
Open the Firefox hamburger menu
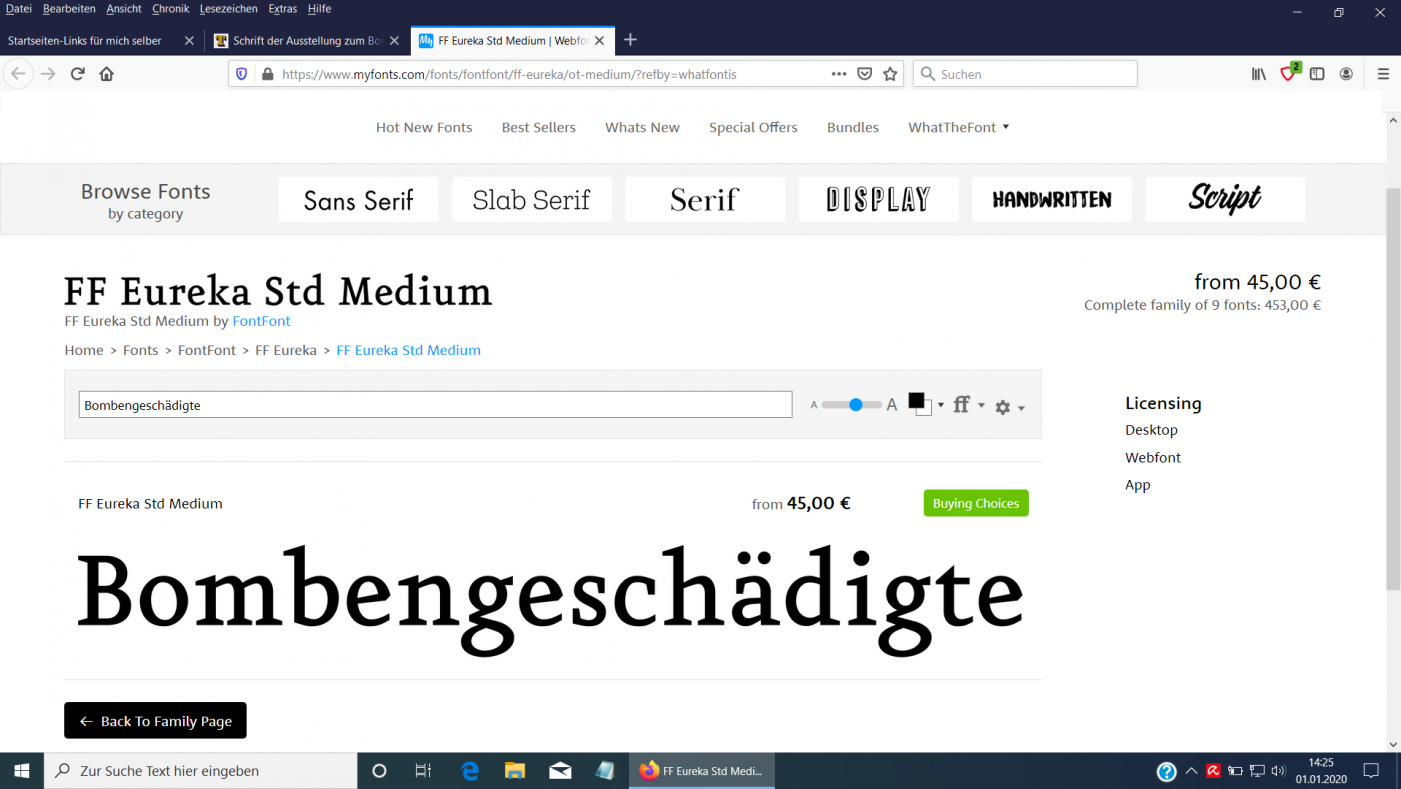pos(1383,74)
